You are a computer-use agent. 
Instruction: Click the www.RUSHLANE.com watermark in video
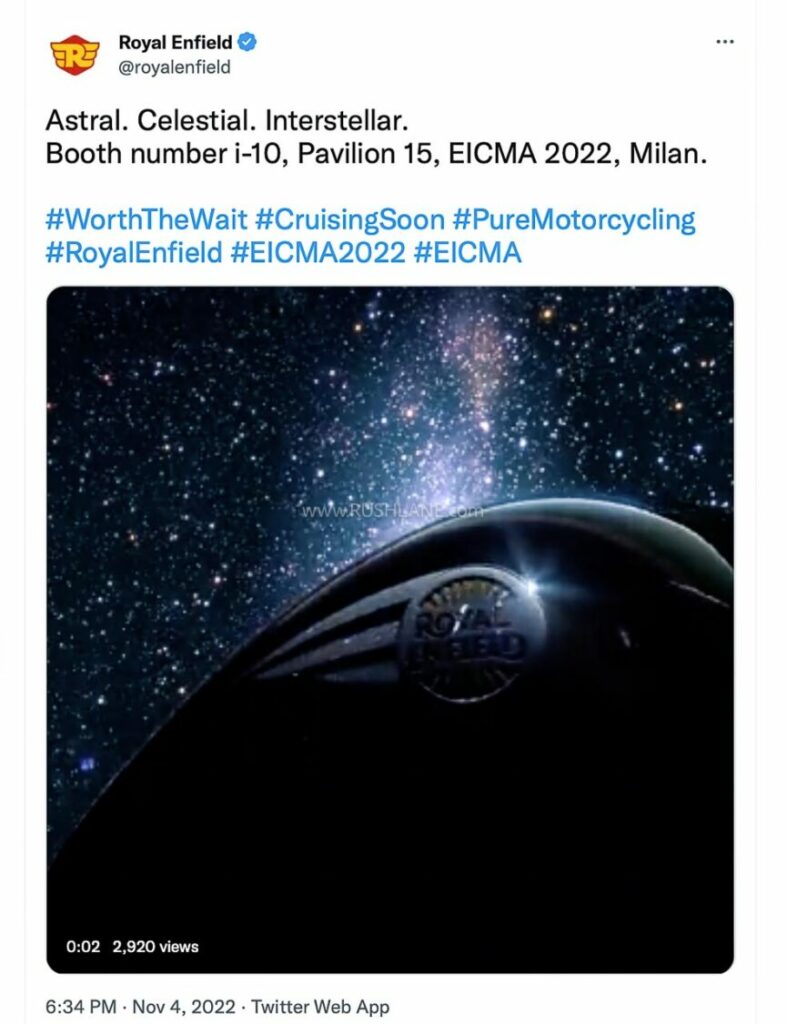point(392,510)
